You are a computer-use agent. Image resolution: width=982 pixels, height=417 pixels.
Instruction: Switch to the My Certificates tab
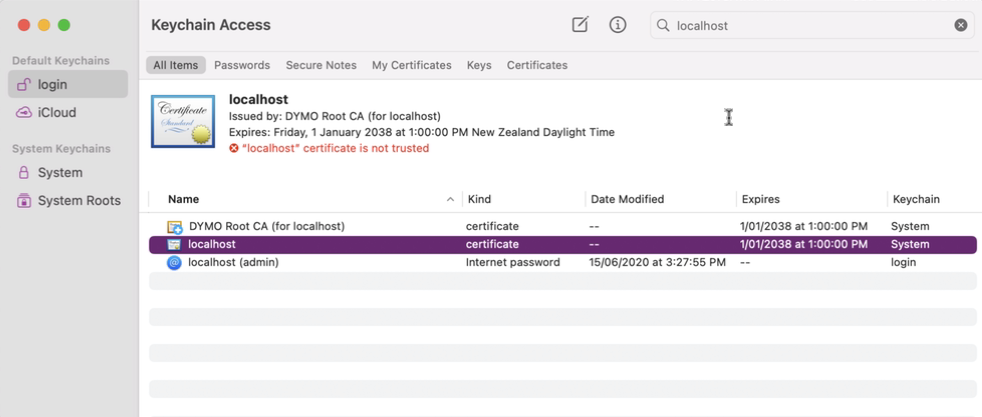(x=411, y=65)
